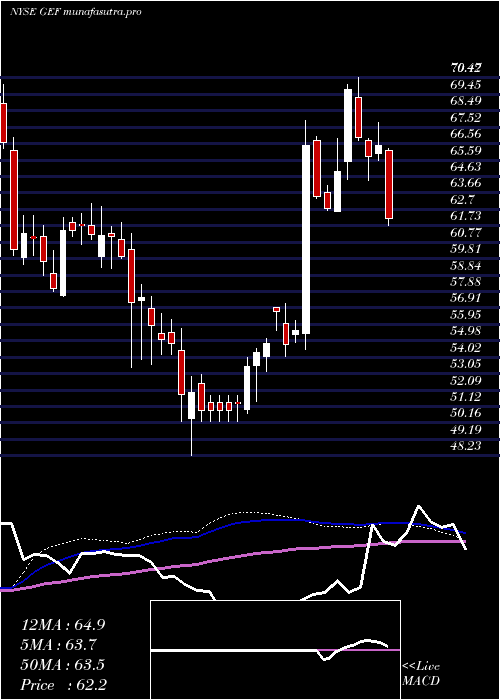The image size is (500, 700).
Task: Click the 57.88 price axis label
Action: (466, 282)
